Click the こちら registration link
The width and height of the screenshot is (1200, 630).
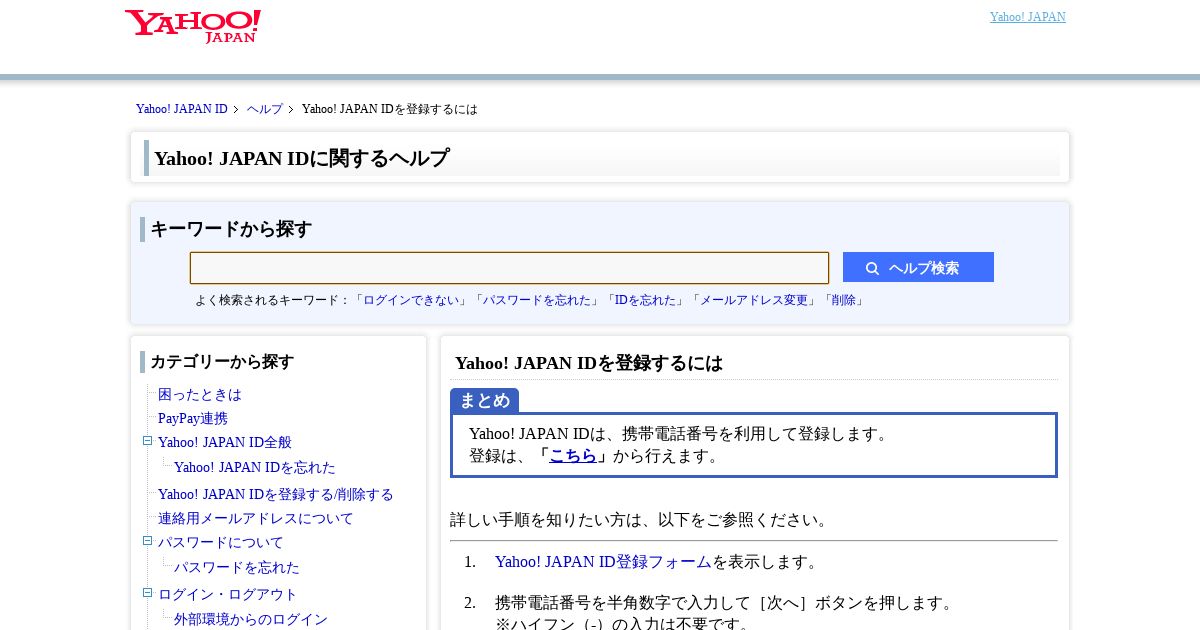click(573, 456)
